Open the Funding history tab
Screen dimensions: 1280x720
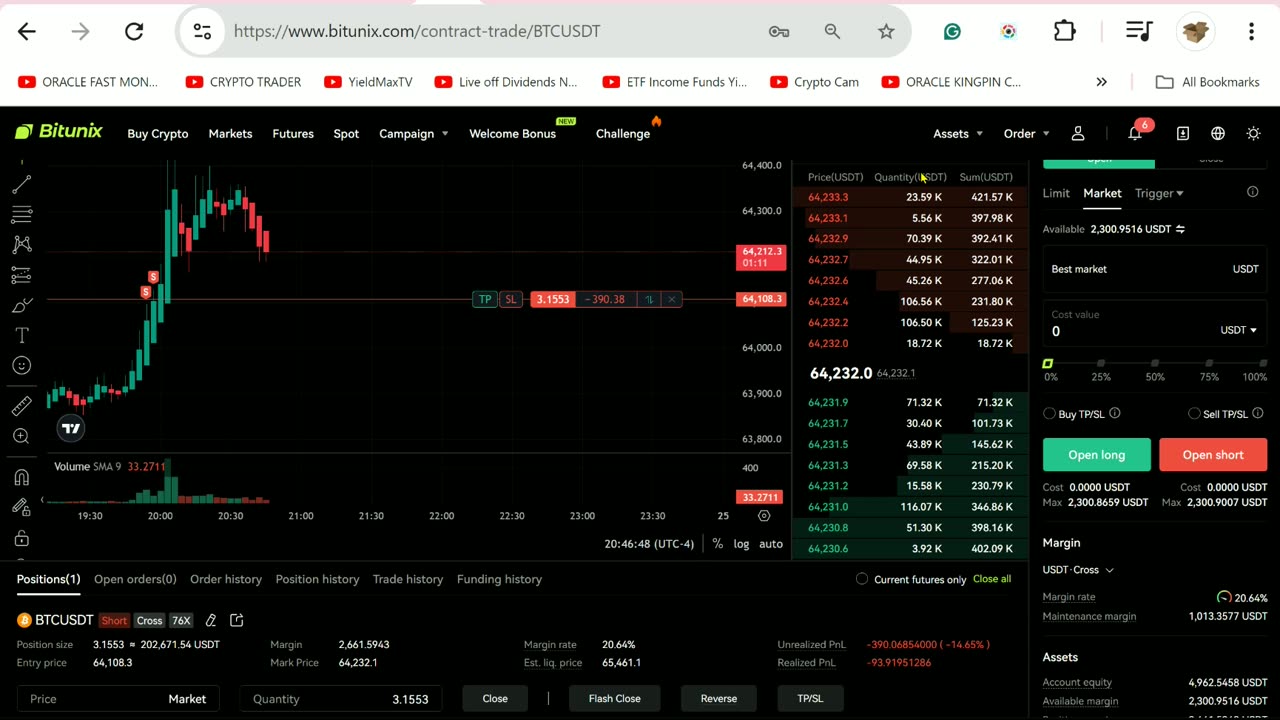pos(499,579)
